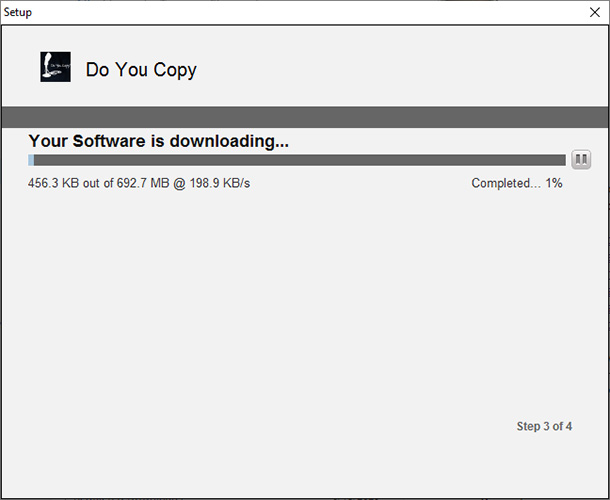The width and height of the screenshot is (610, 500).
Task: Pause the download with the pause button
Action: 581,160
